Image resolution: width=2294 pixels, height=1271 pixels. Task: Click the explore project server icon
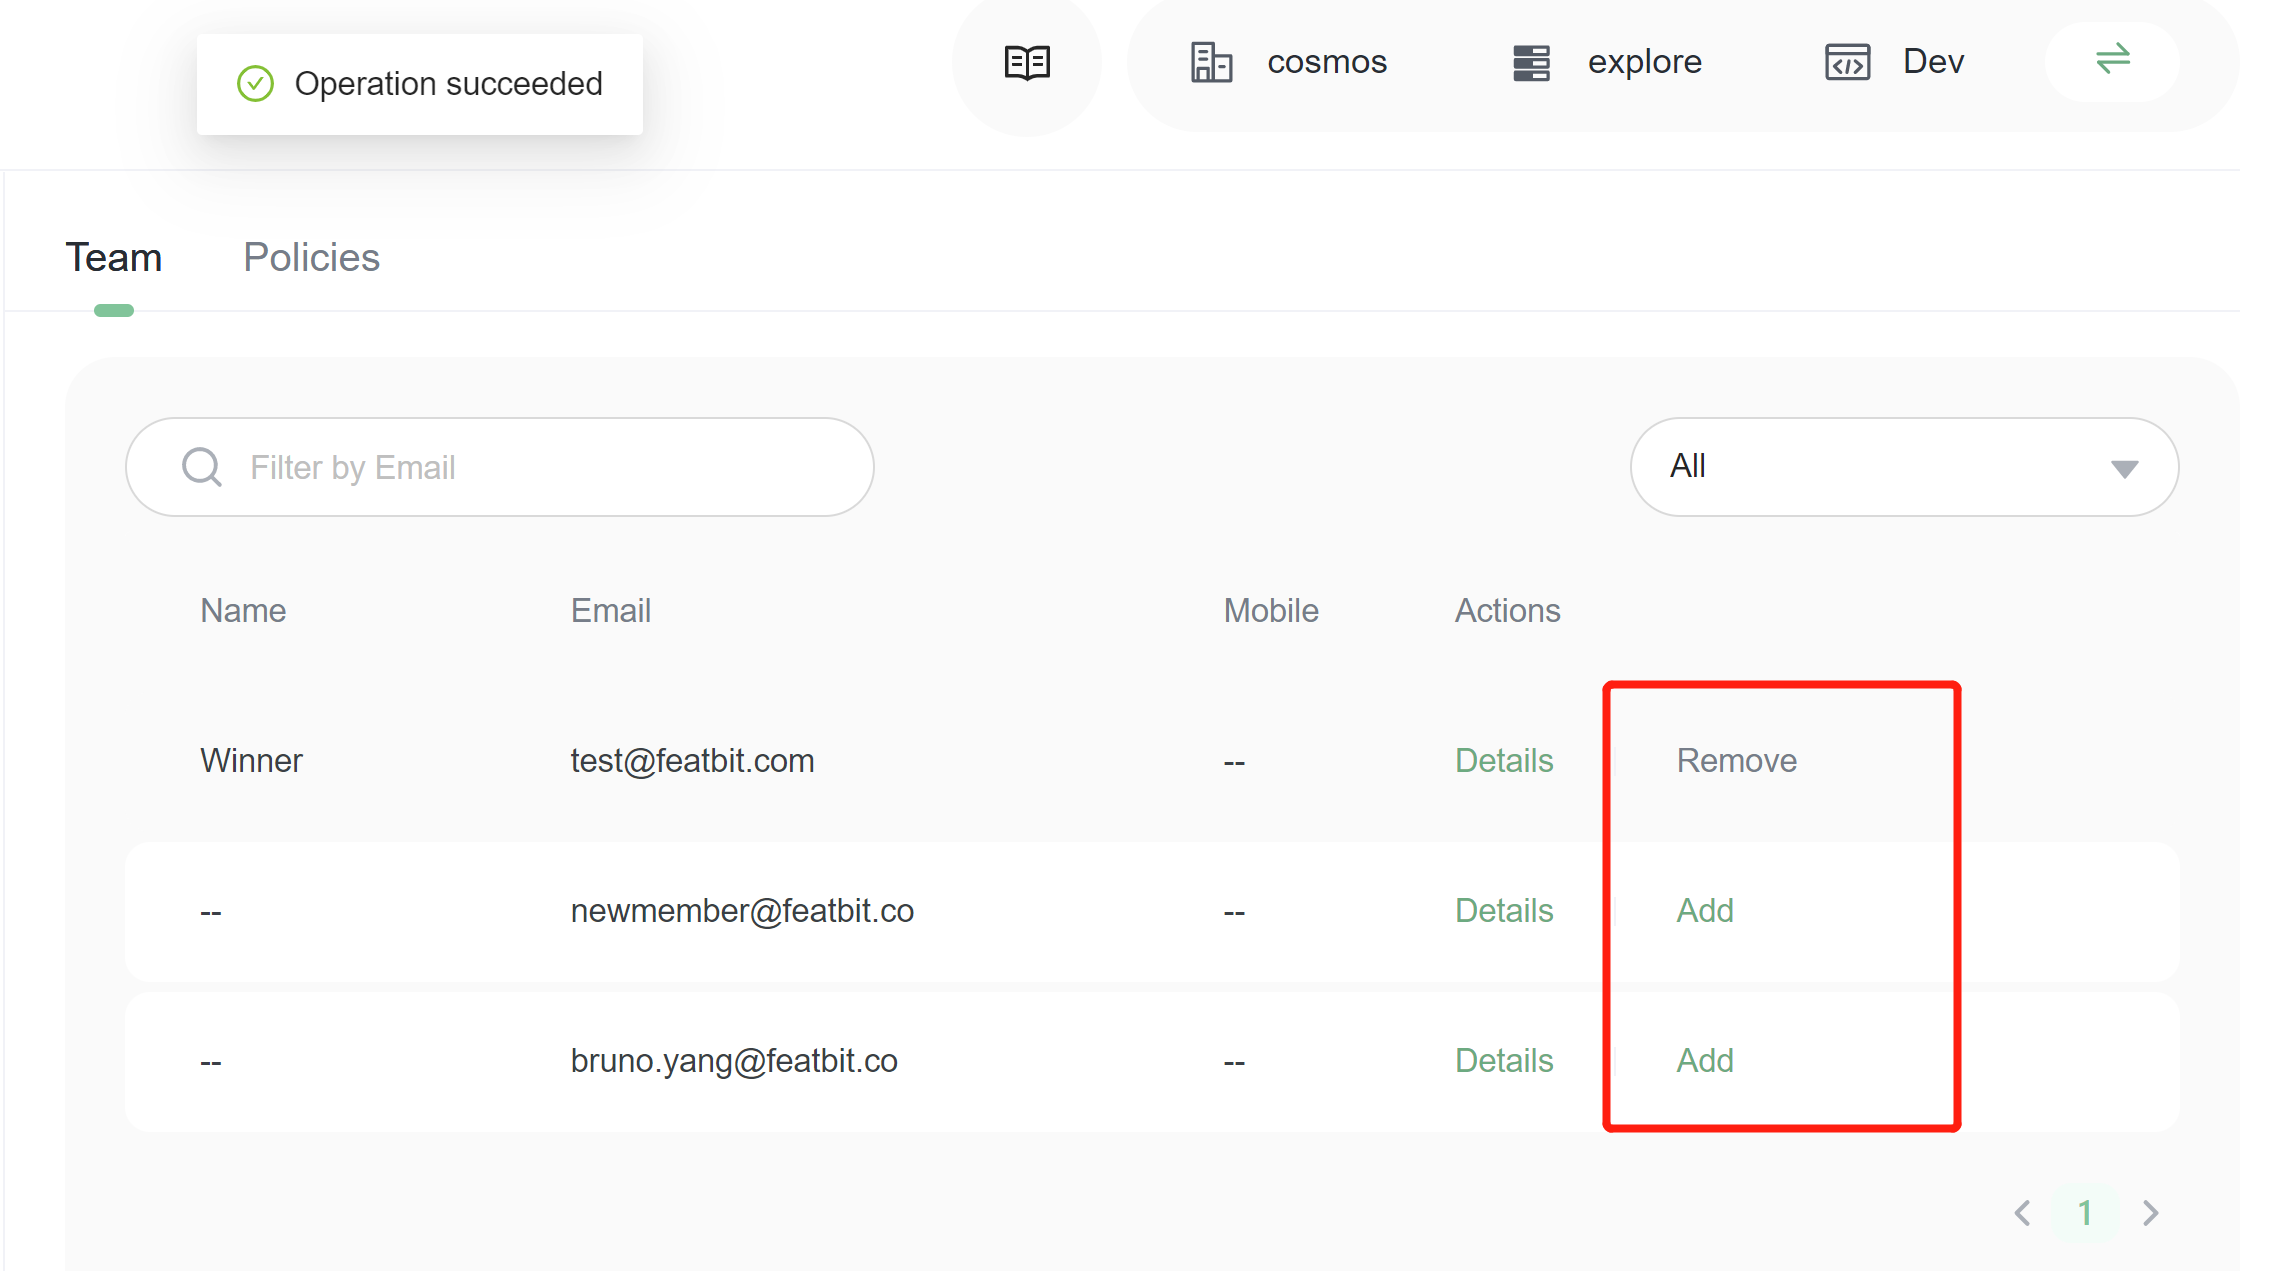coord(1531,63)
